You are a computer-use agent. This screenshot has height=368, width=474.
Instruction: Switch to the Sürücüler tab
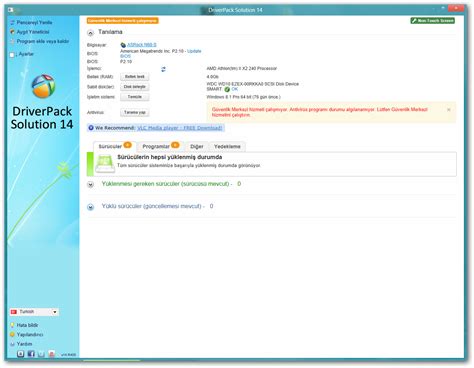(115, 146)
